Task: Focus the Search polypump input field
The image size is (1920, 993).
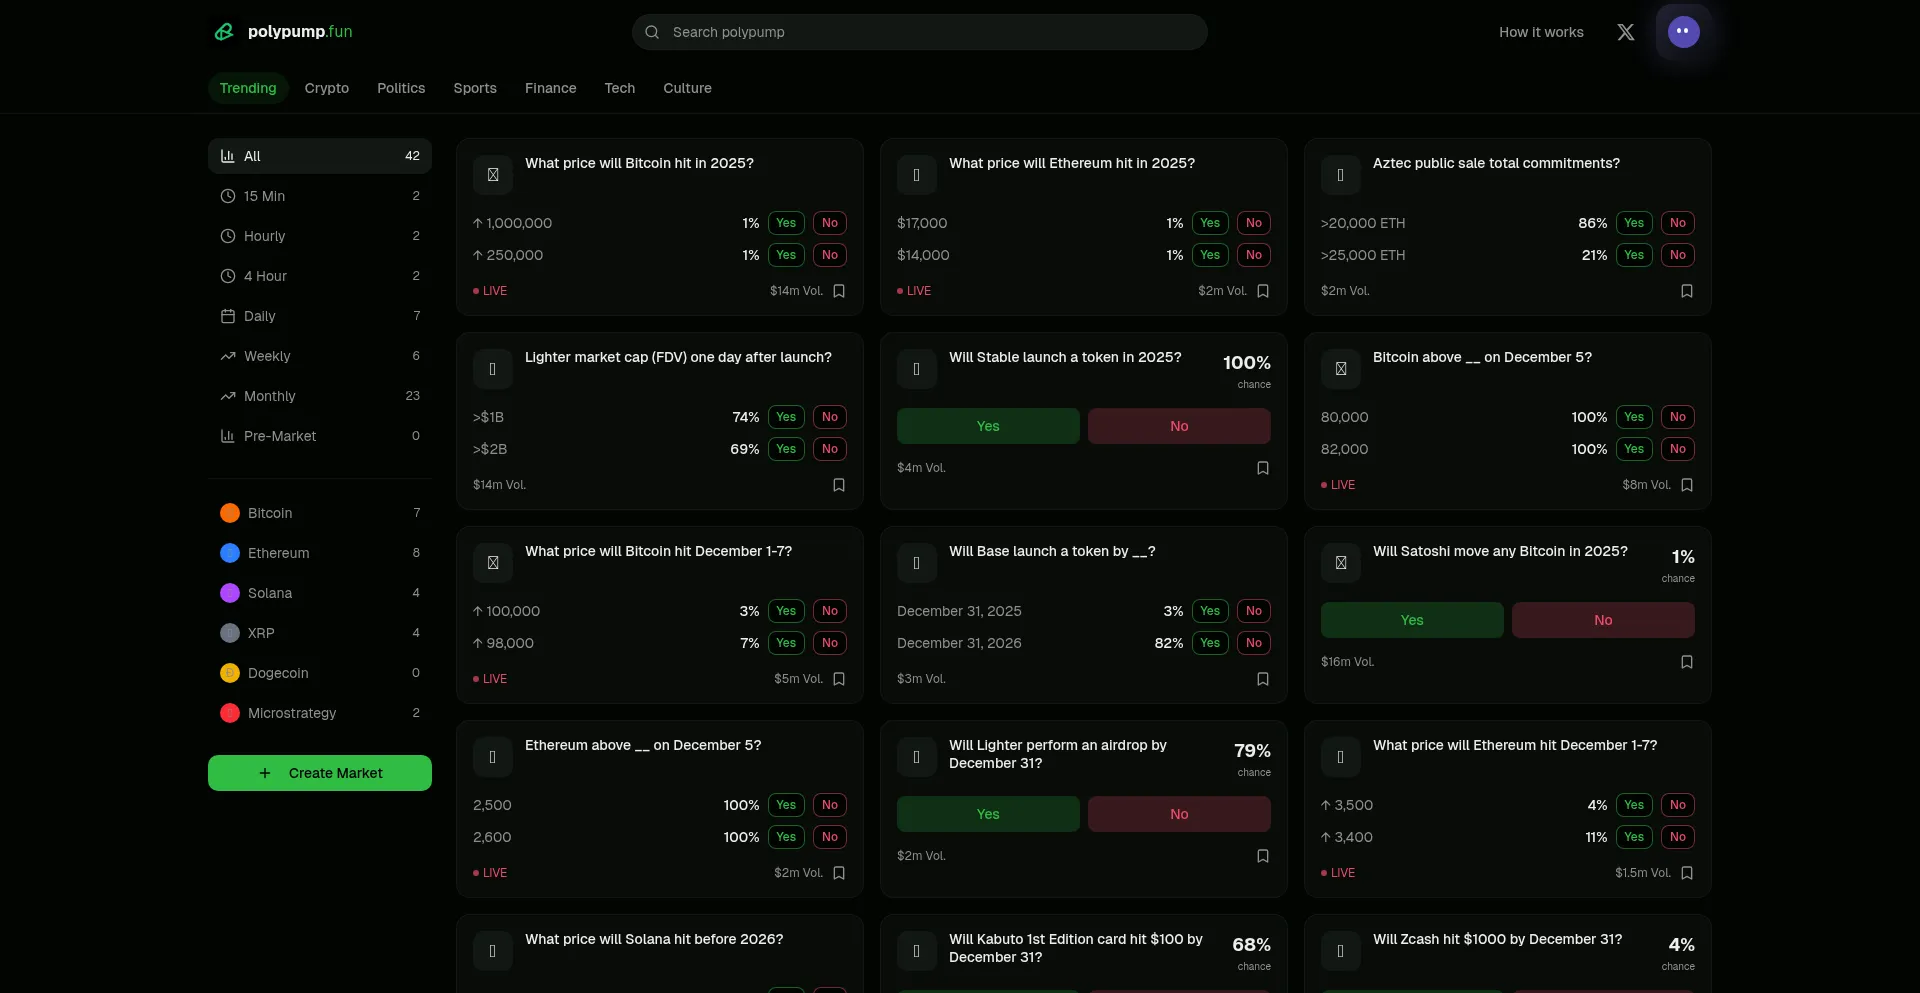Action: click(920, 32)
